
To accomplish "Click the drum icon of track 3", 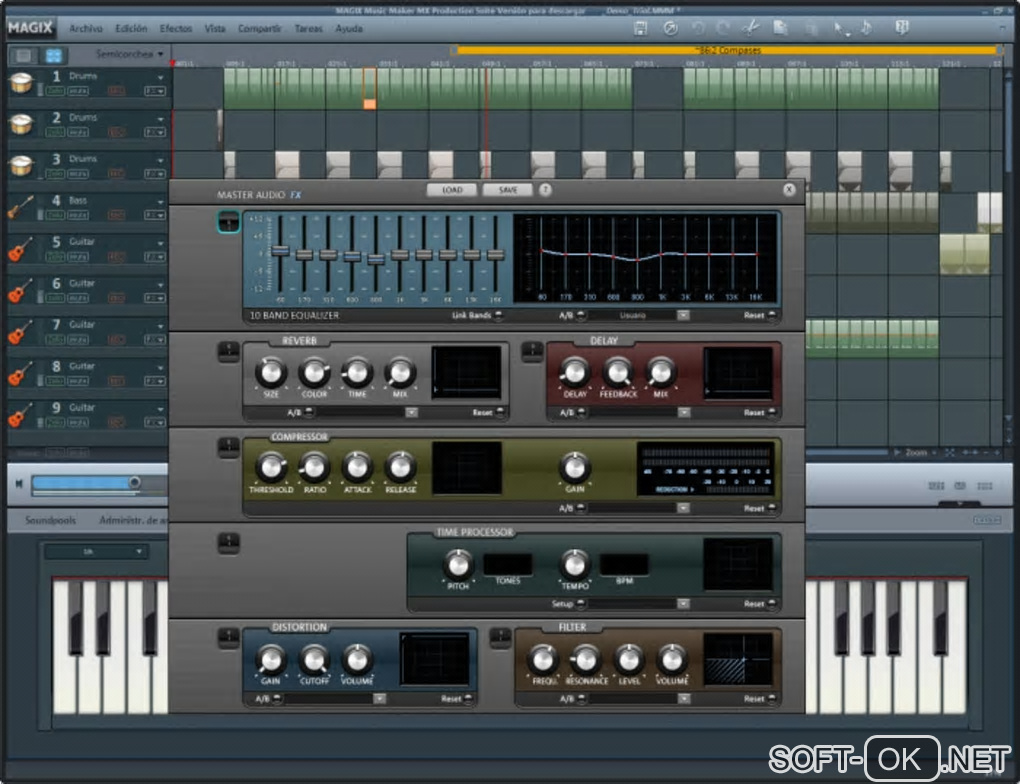I will click(21, 165).
